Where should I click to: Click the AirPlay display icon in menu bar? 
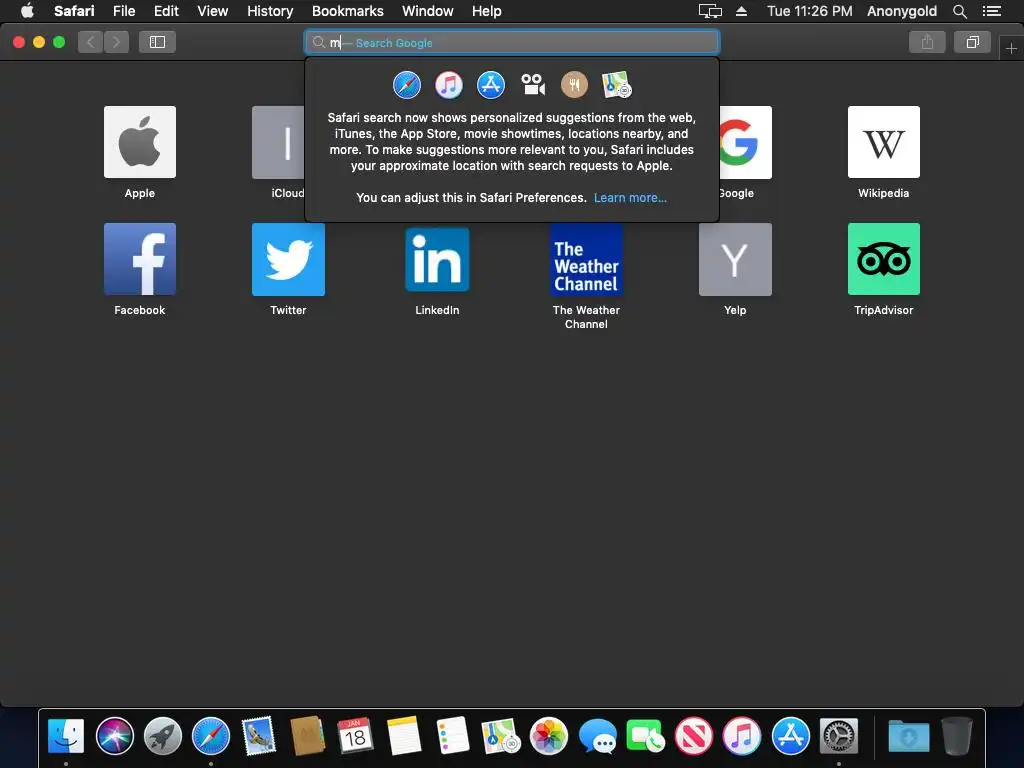click(x=710, y=11)
